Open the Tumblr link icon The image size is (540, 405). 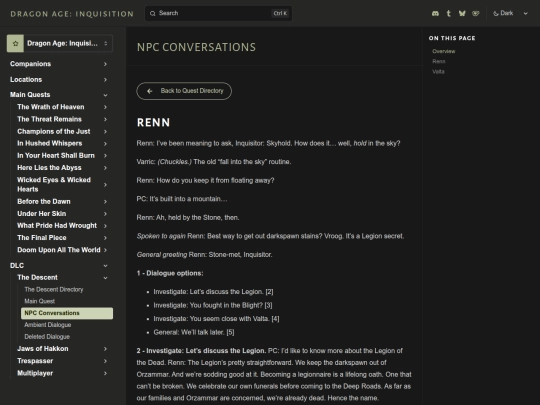click(448, 13)
